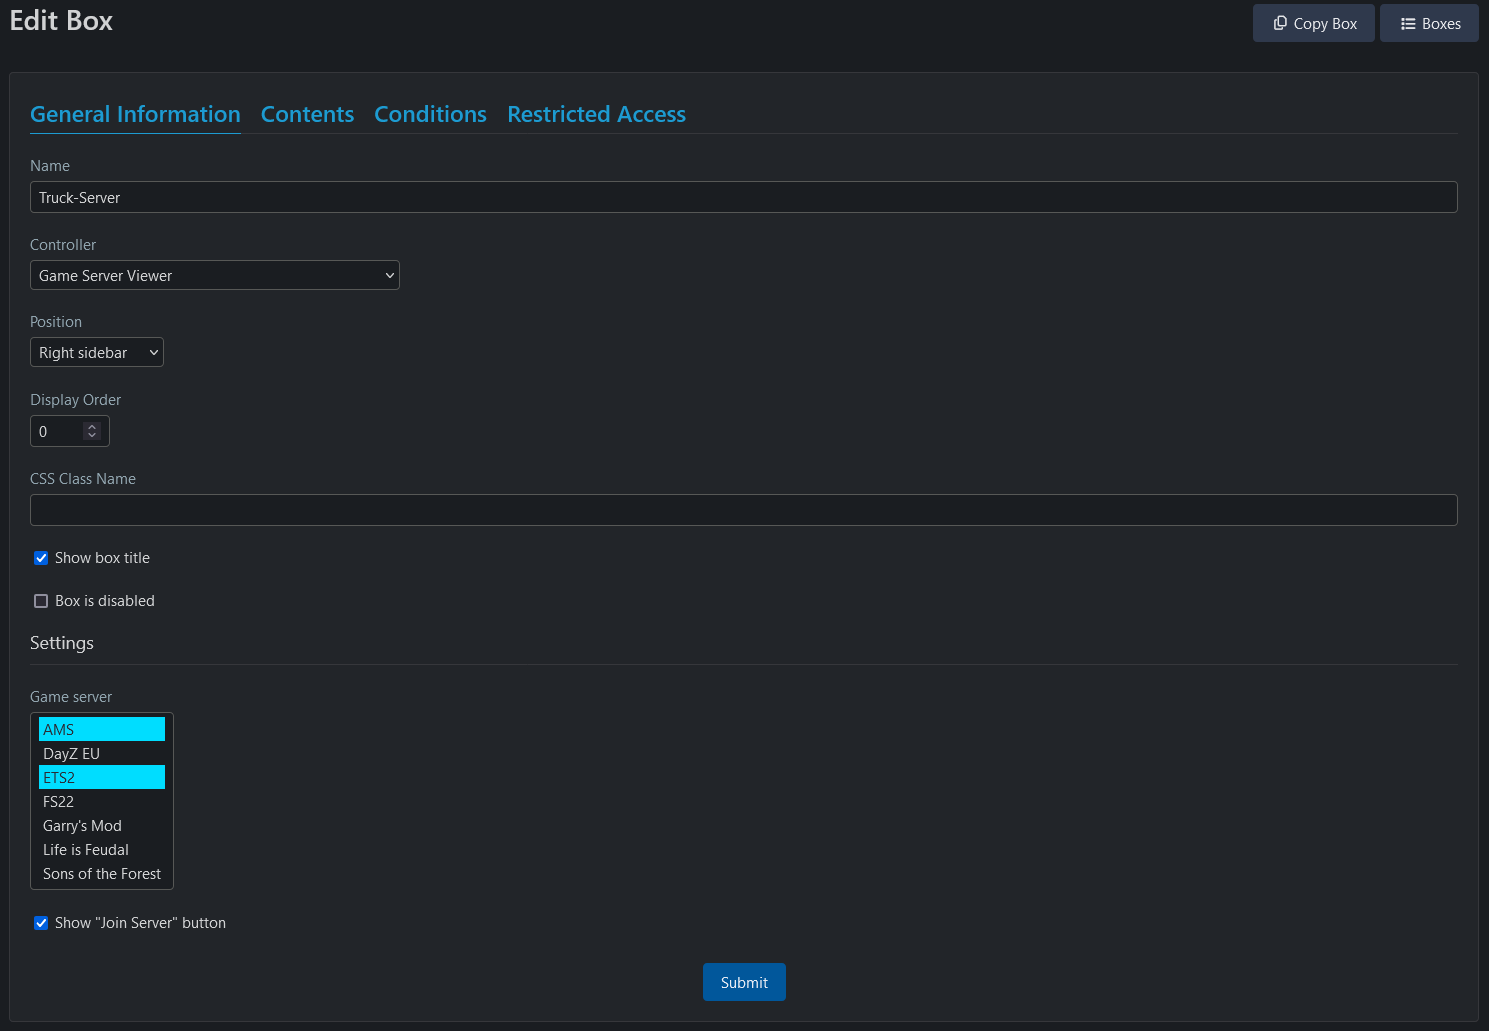
Task: Uncheck the Show box title checkbox
Action: coord(41,558)
